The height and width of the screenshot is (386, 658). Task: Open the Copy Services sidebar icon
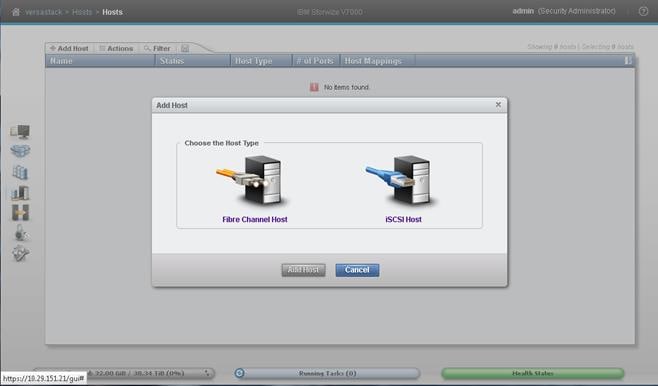(20, 213)
